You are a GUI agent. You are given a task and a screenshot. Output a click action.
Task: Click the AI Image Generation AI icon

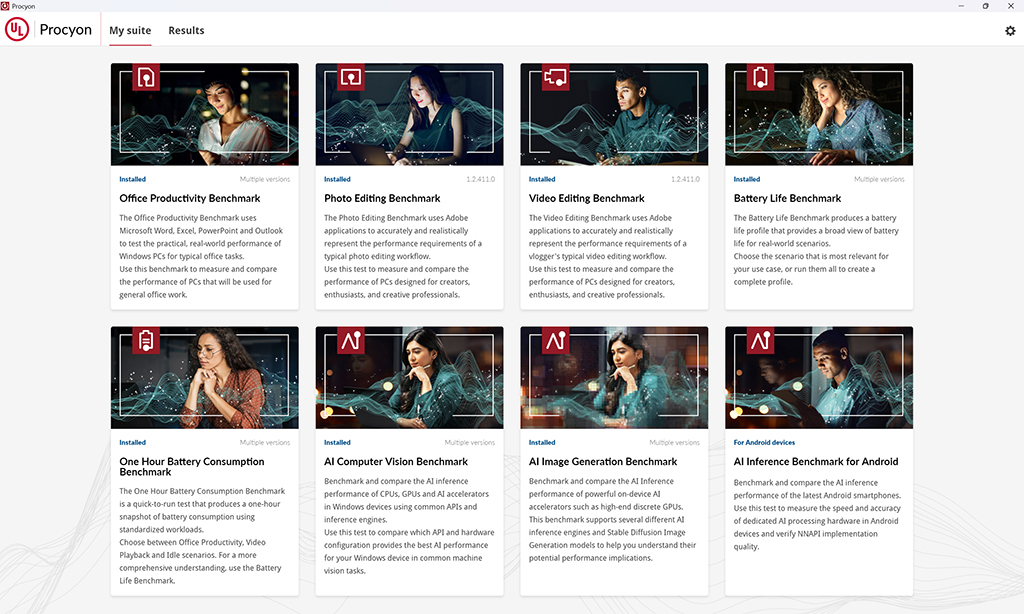pyautogui.click(x=556, y=340)
